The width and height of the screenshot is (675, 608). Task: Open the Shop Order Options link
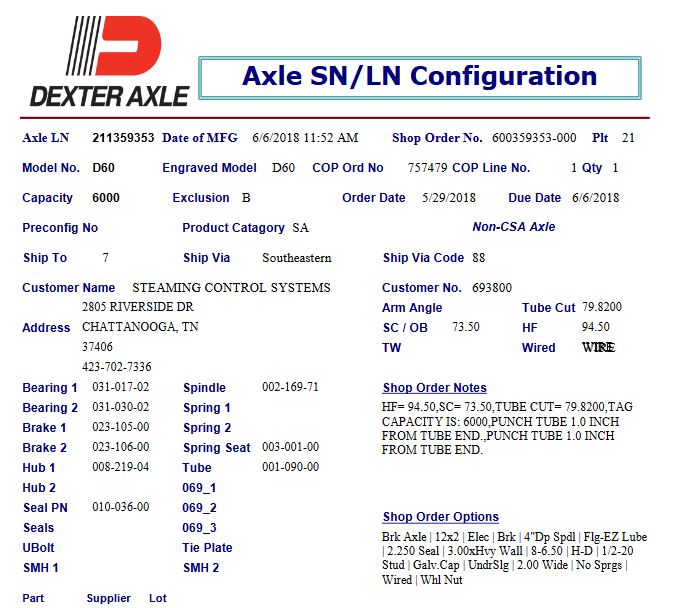point(440,517)
